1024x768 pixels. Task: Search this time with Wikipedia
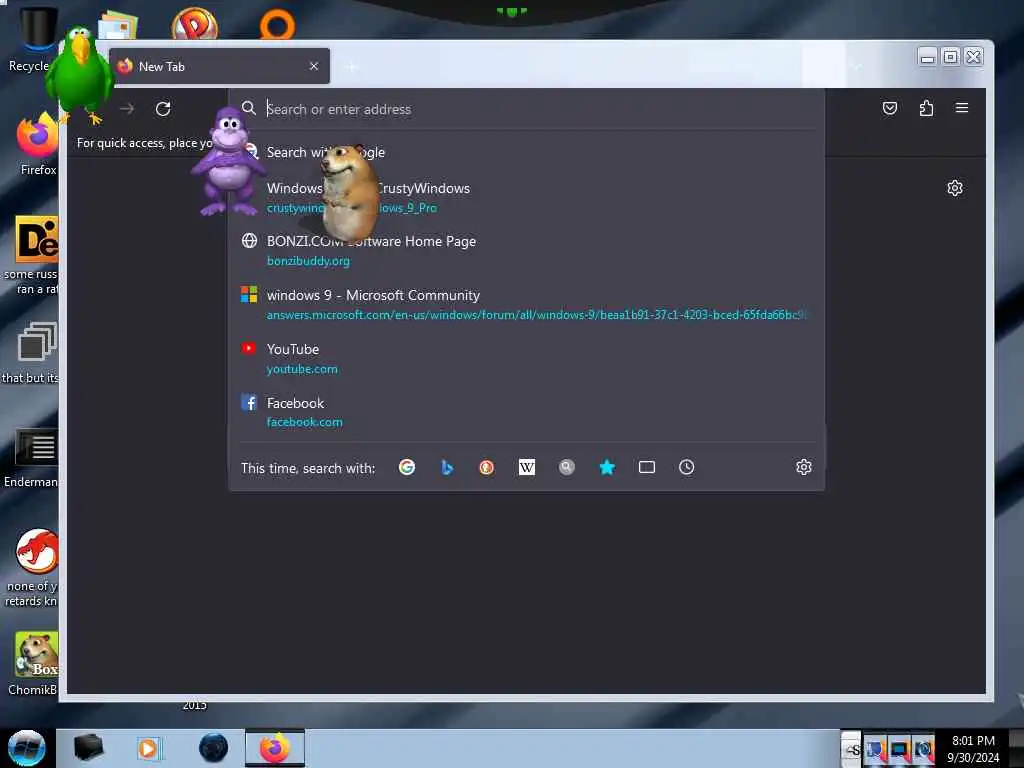tap(526, 467)
